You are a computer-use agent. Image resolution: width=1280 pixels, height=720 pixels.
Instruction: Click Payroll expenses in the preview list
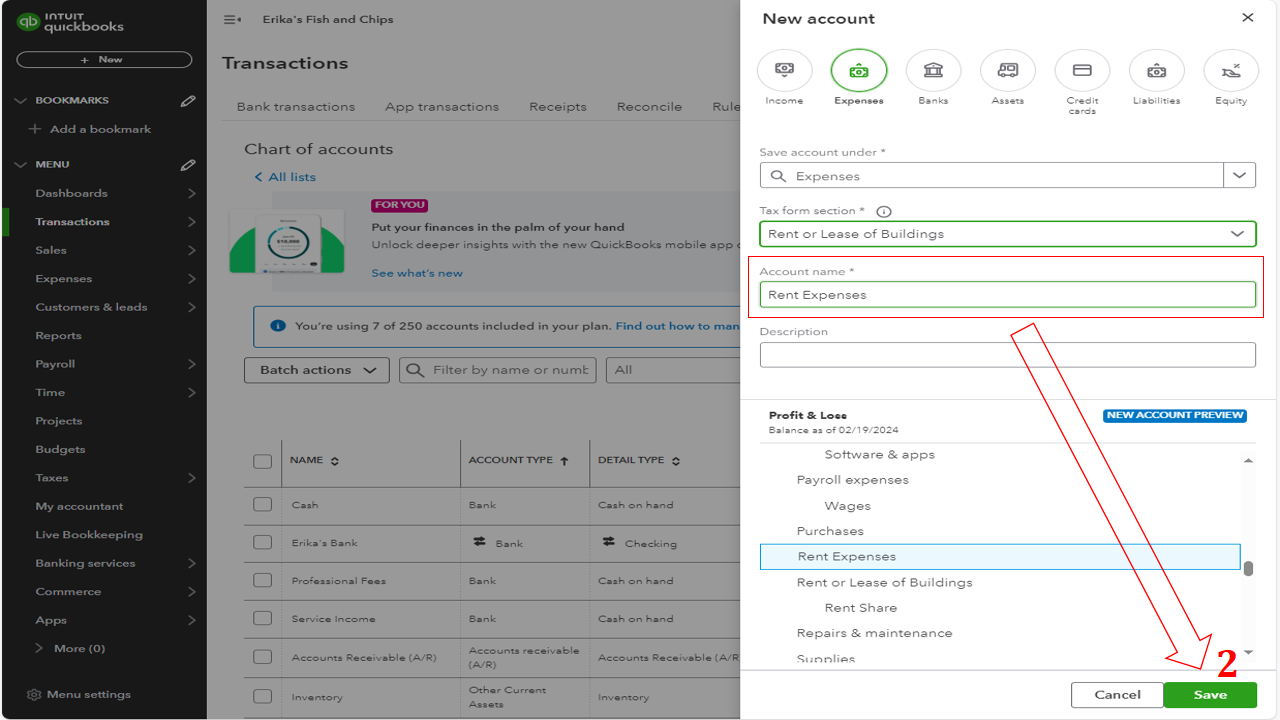853,480
